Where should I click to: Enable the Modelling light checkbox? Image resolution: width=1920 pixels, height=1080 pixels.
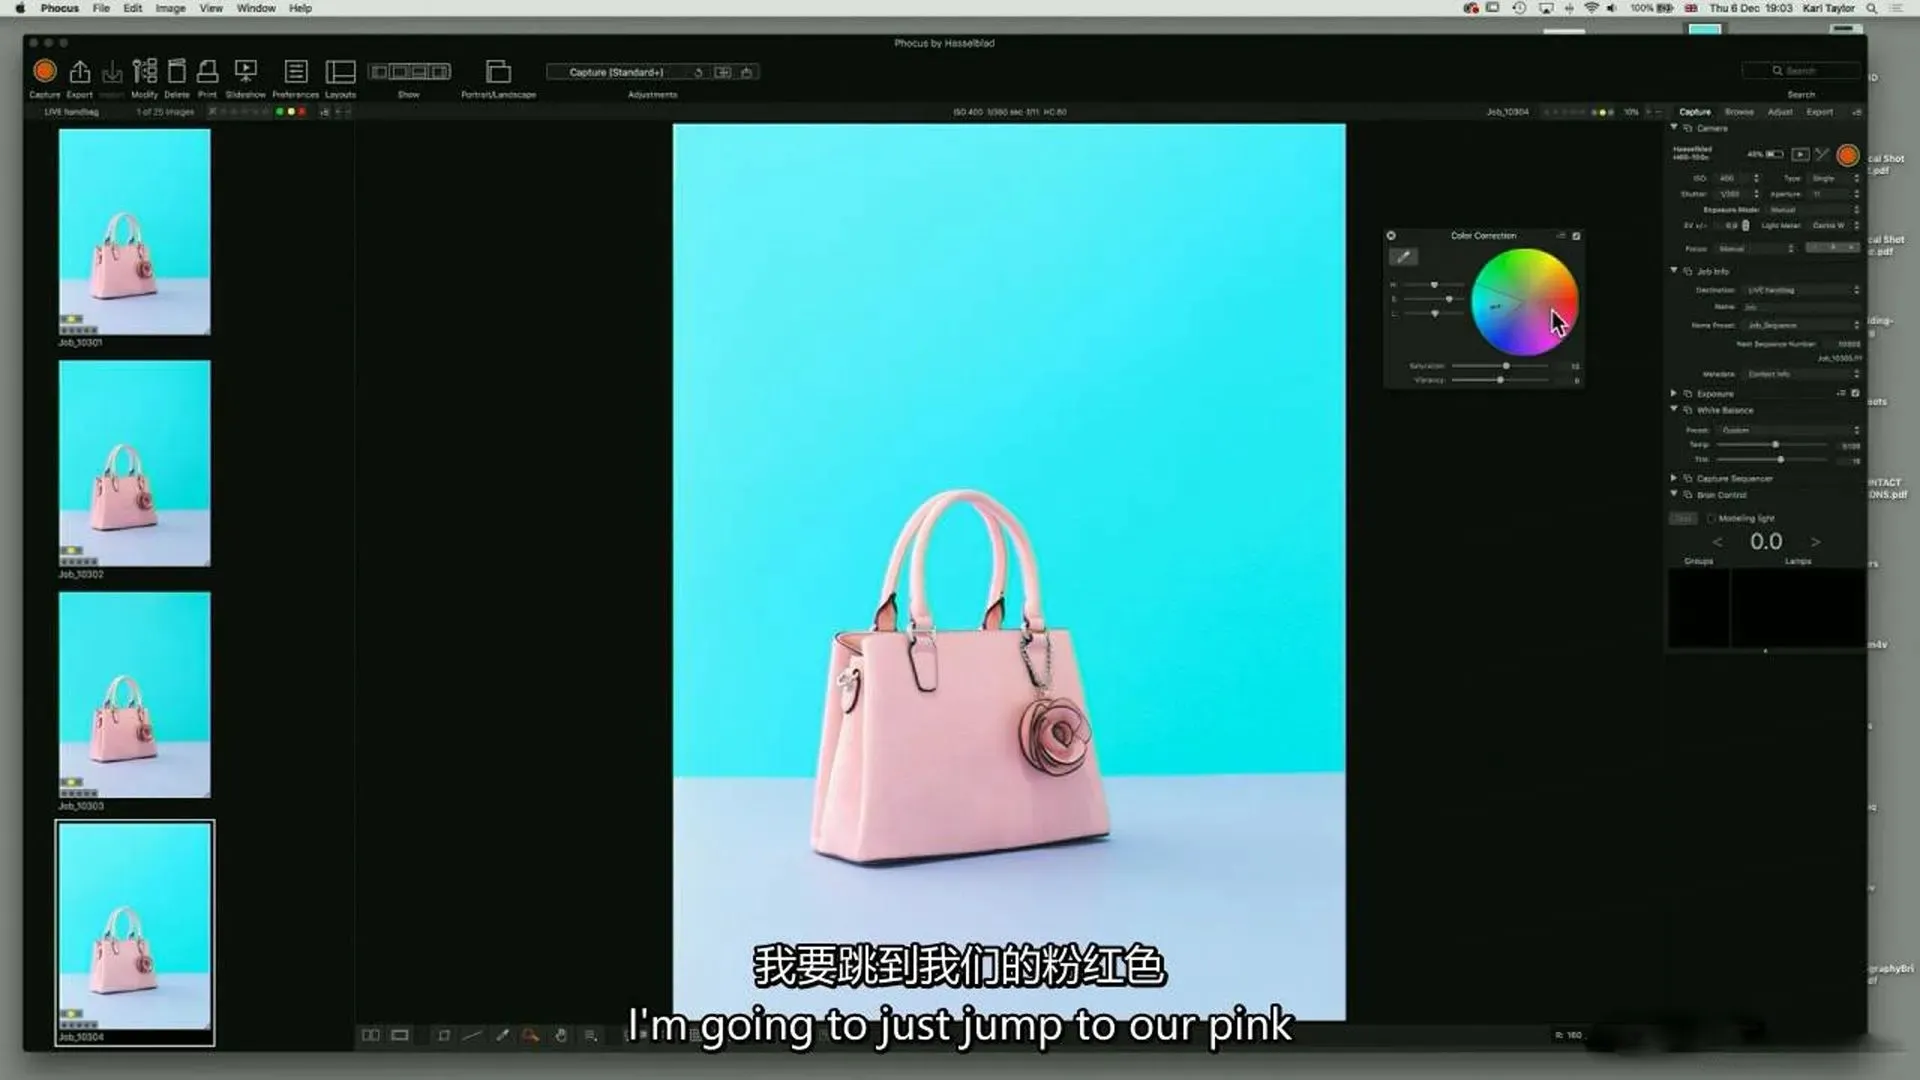1711,519
